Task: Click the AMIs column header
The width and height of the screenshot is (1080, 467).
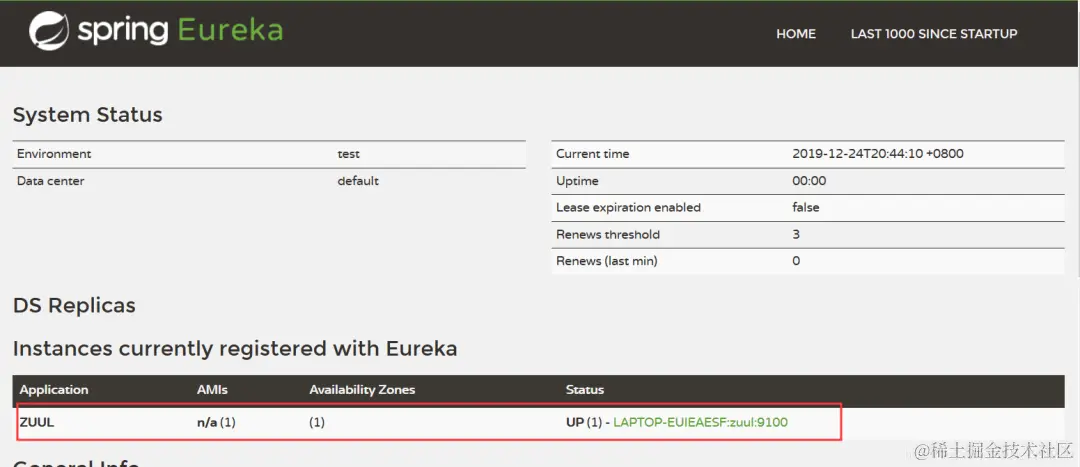Action: 212,390
